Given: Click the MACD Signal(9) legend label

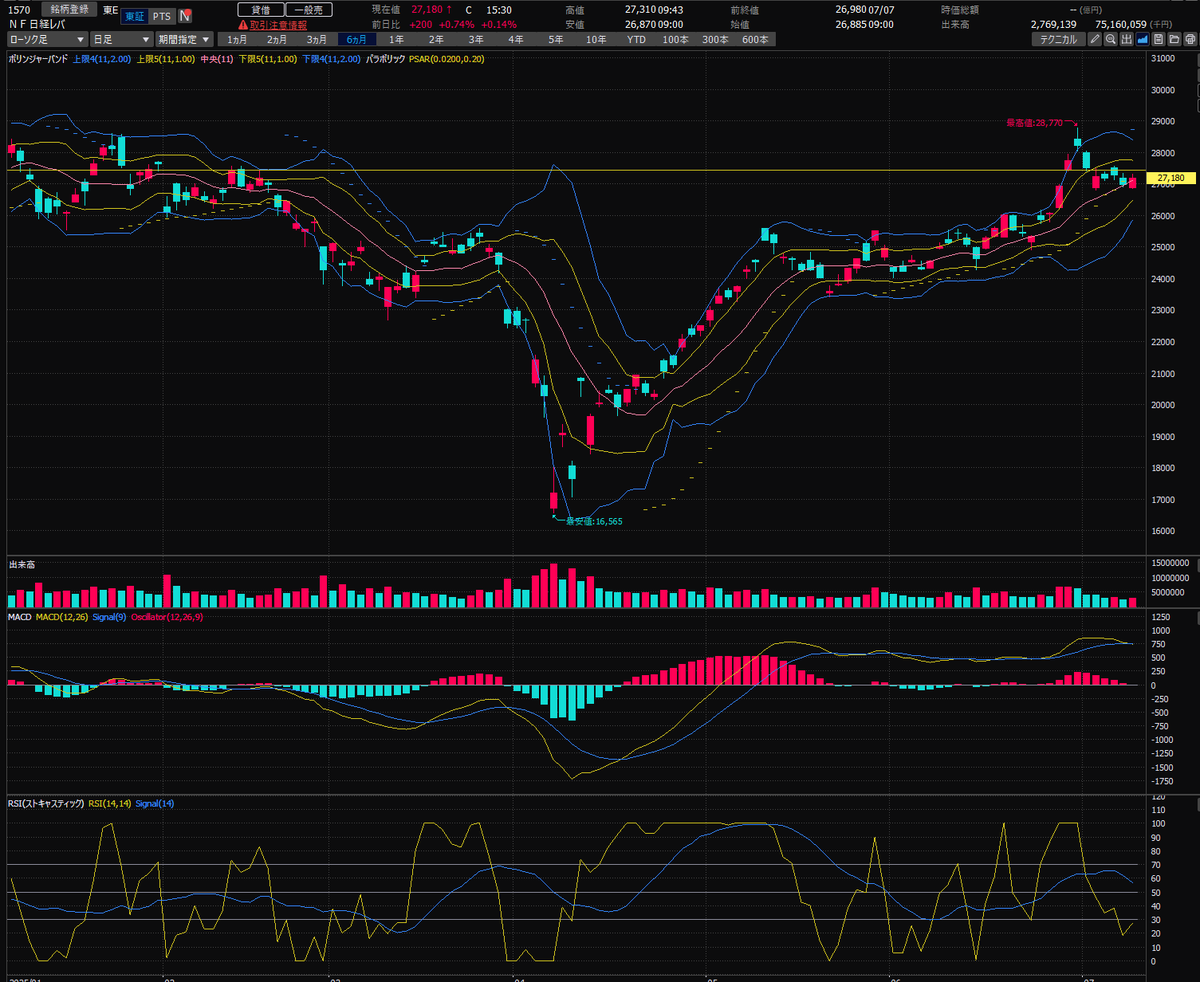Looking at the screenshot, I should click(110, 617).
